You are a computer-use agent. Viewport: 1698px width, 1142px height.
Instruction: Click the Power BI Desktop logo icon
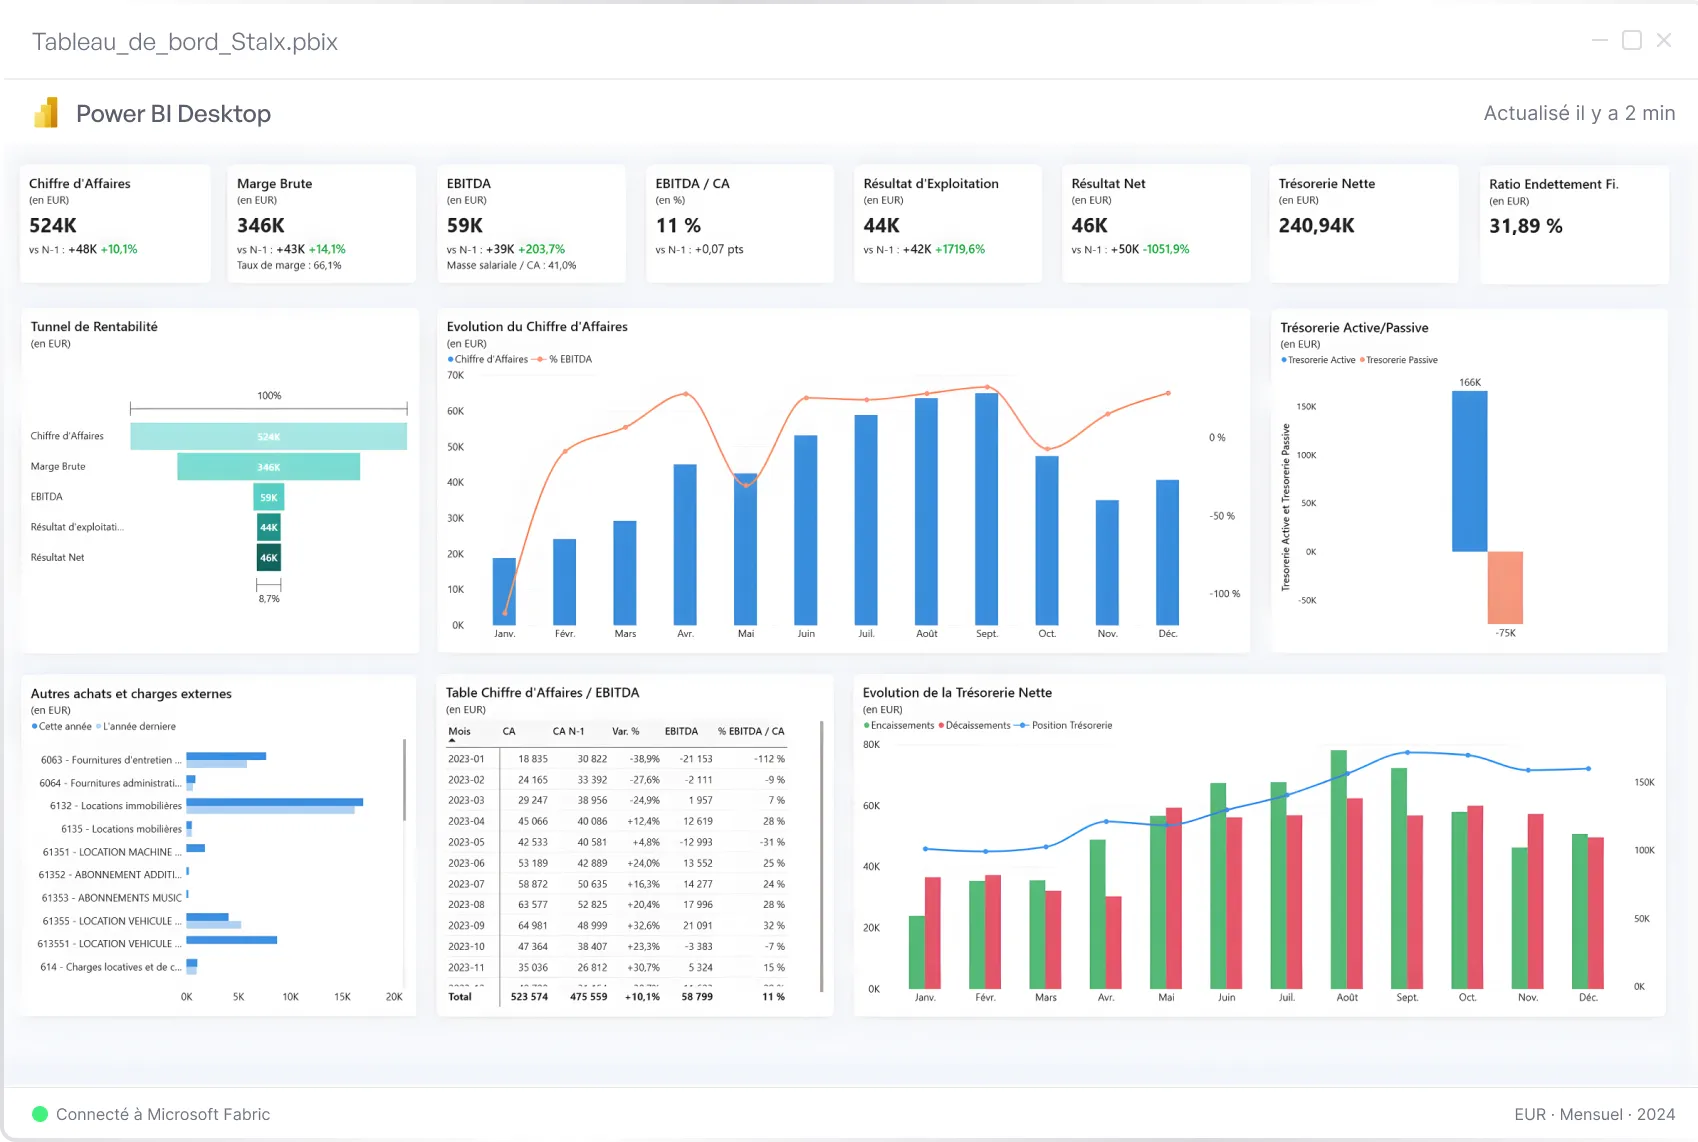coord(46,113)
